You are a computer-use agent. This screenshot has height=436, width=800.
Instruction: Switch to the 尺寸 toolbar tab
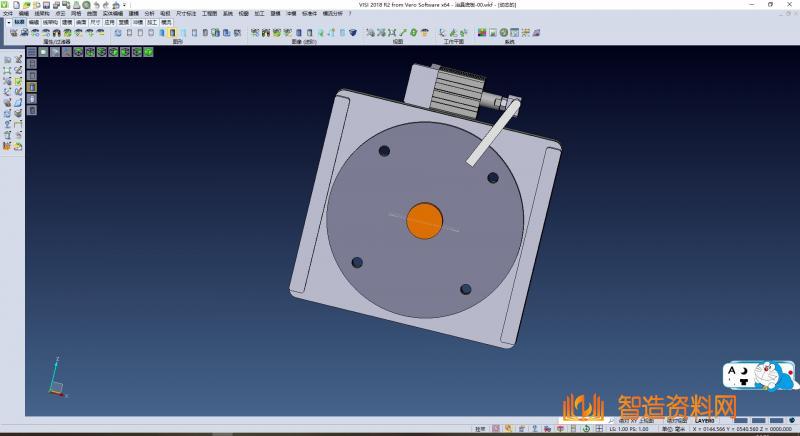pyautogui.click(x=94, y=20)
